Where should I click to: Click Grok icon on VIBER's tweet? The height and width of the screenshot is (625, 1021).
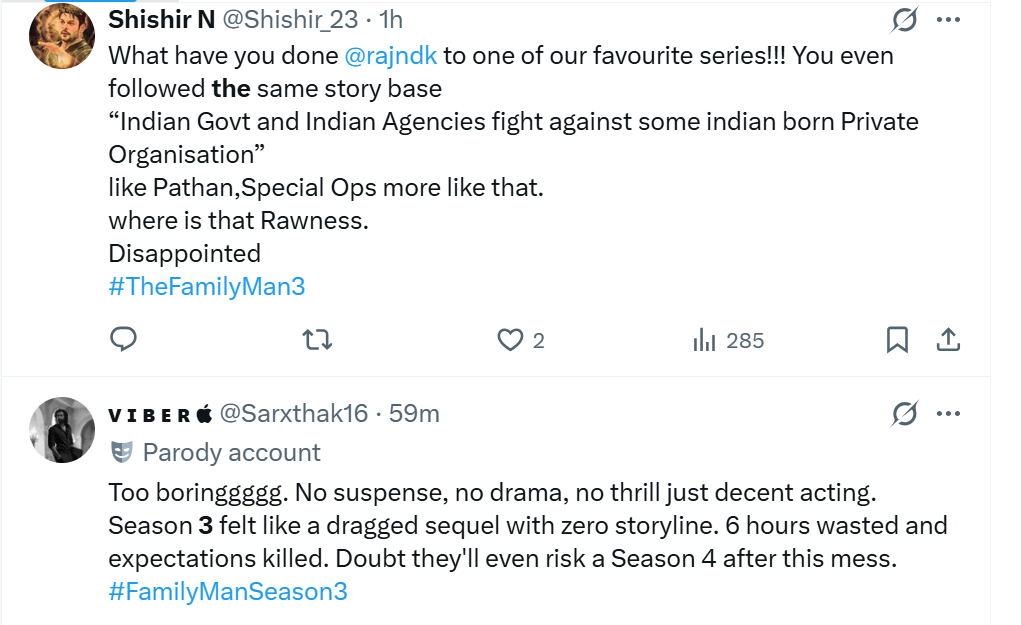point(904,413)
